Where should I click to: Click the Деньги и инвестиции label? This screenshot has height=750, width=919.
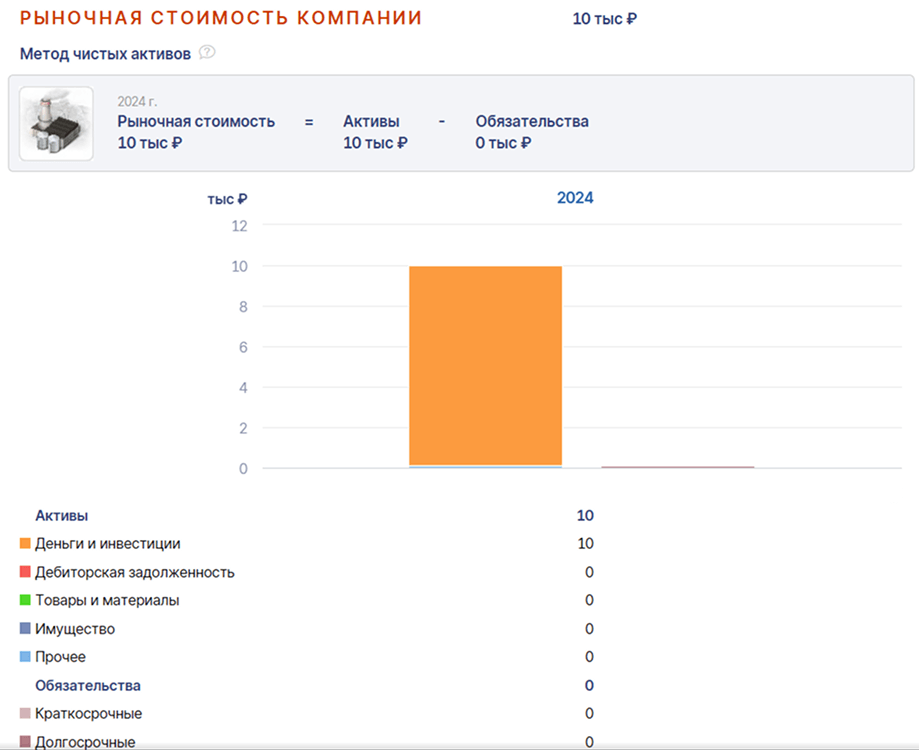[x=108, y=544]
